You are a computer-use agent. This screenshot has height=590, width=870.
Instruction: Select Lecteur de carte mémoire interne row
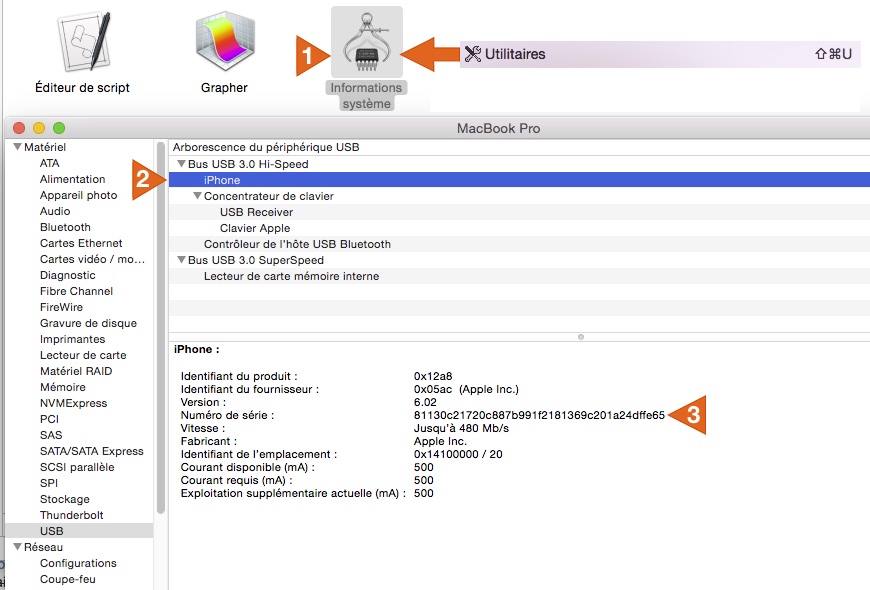519,276
